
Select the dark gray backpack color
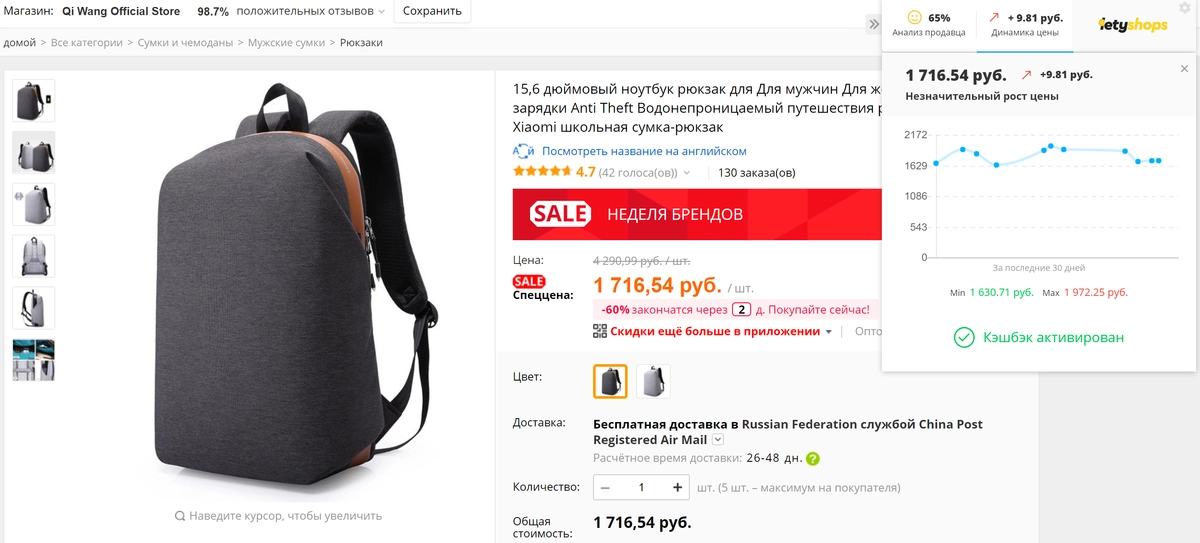coord(610,381)
